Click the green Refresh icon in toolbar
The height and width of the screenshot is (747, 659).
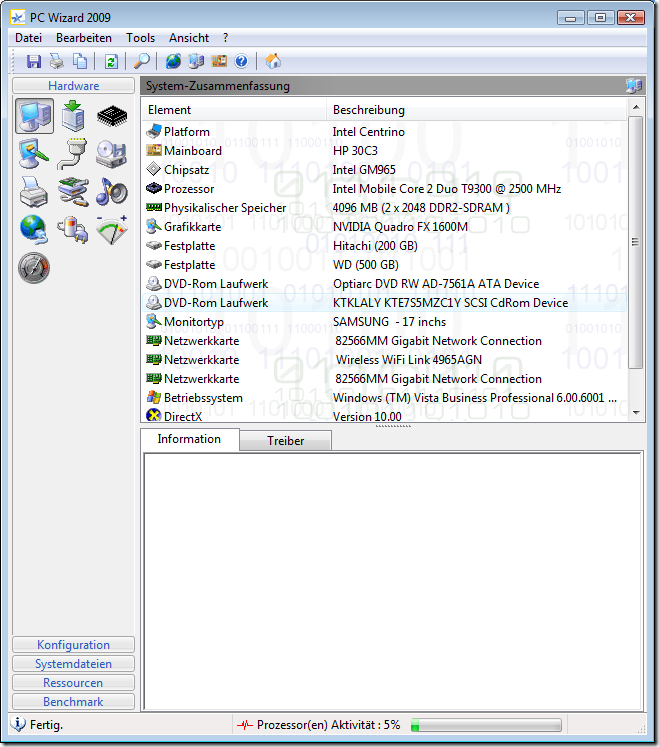(111, 61)
